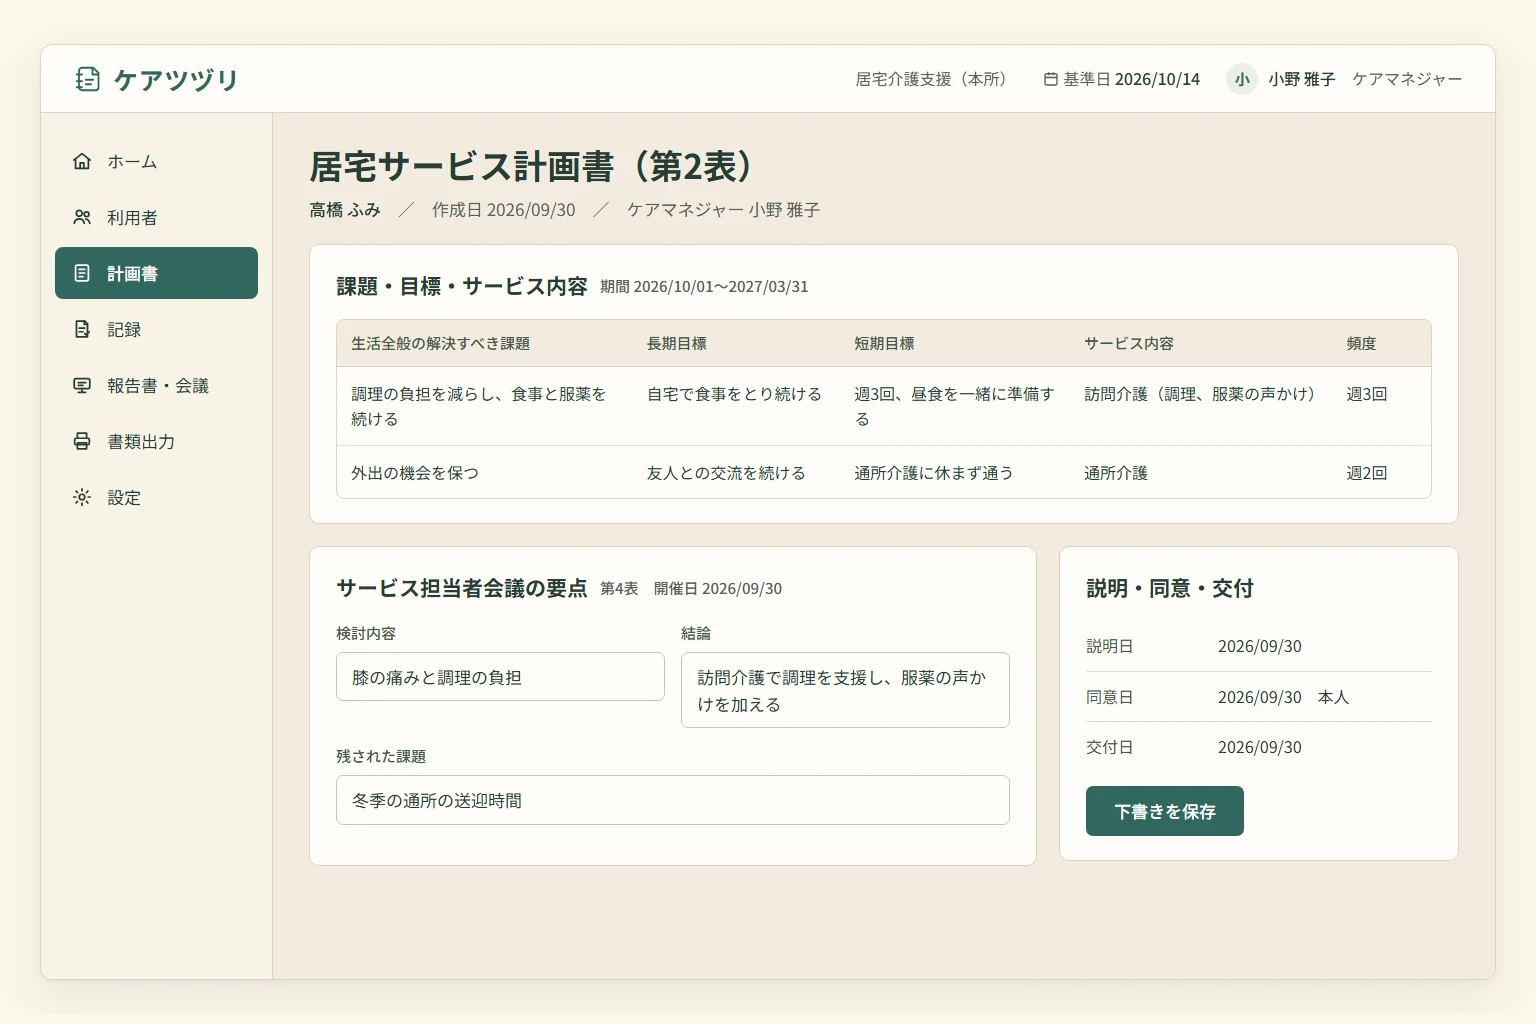
Task: Select 計画書 in the sidebar
Action: pyautogui.click(x=156, y=273)
